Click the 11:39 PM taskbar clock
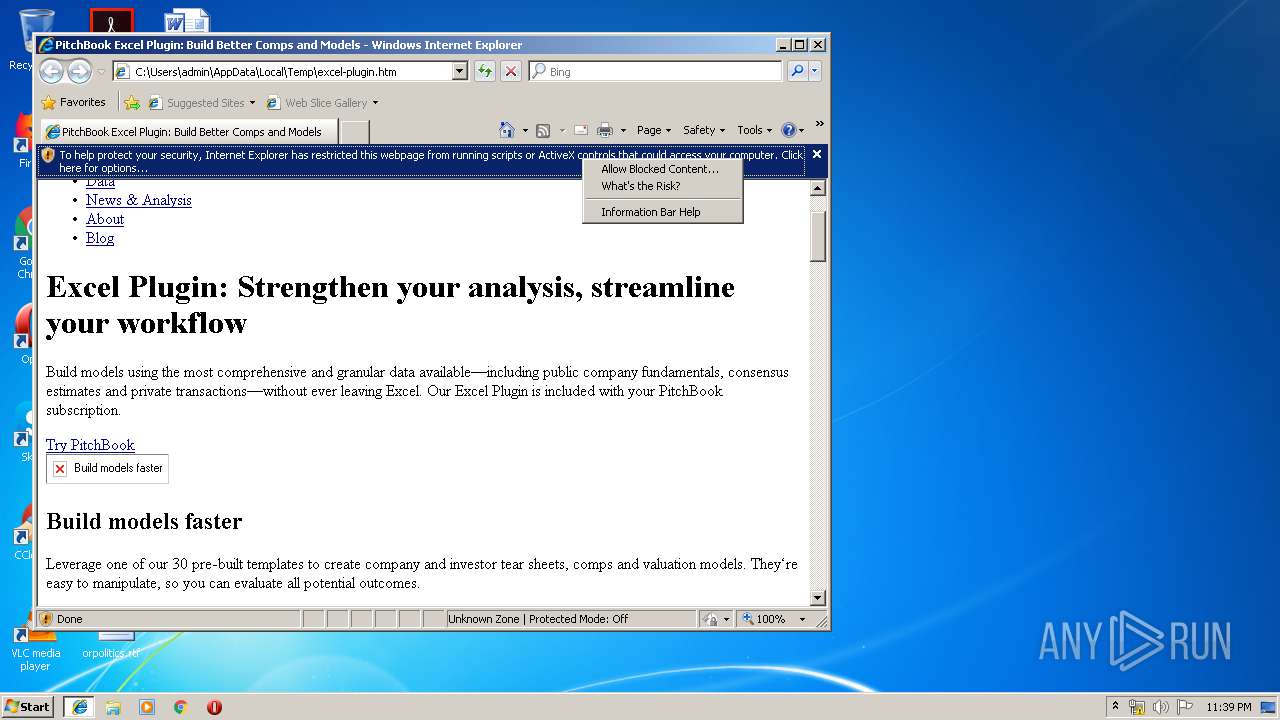This screenshot has width=1280, height=720. tap(1229, 707)
